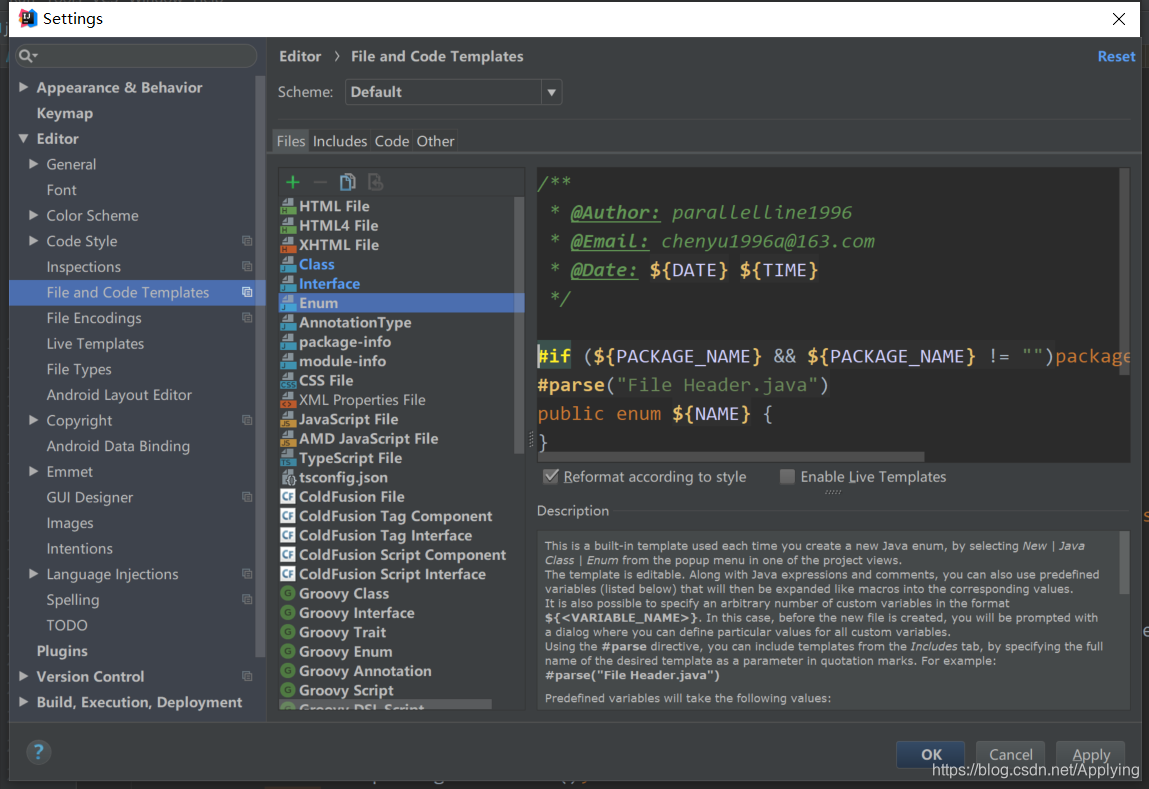Enable Live Templates checkbox

coord(787,477)
